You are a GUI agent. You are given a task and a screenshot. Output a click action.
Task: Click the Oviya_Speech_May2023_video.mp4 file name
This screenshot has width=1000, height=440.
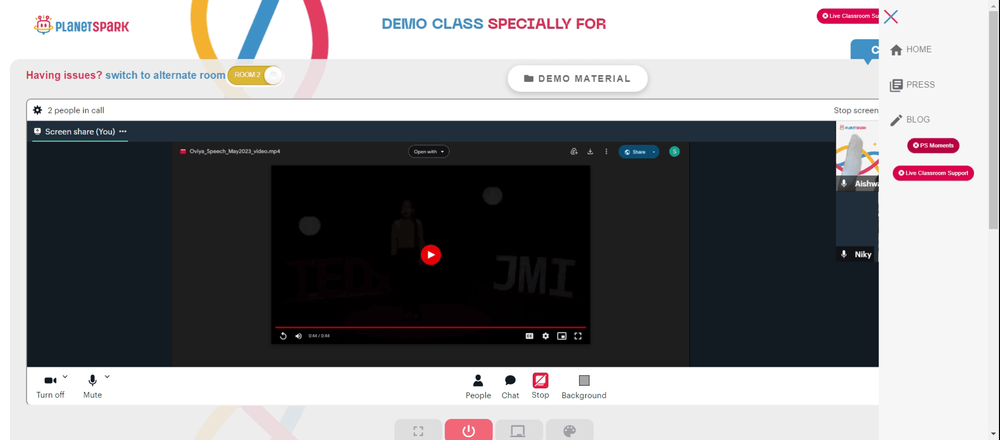click(x=235, y=152)
